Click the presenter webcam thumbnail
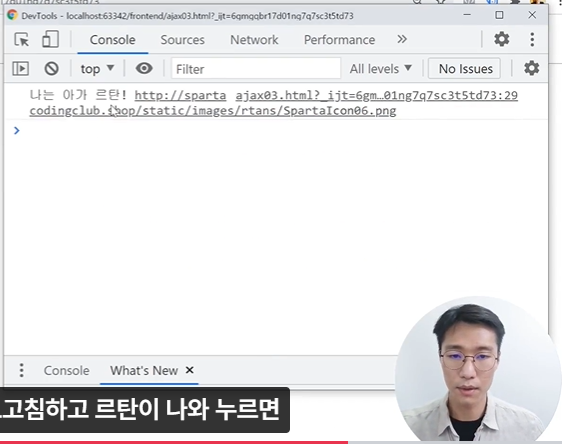Screen dimensions: 562x444 (x=478, y=369)
